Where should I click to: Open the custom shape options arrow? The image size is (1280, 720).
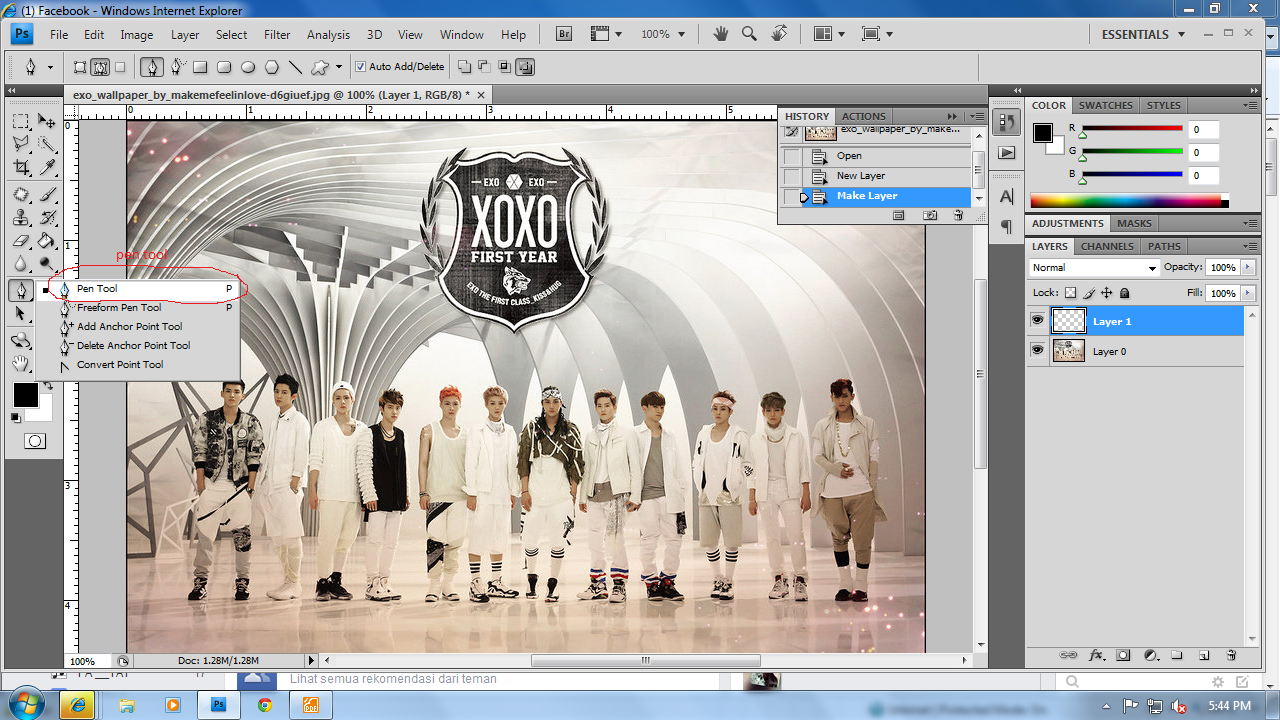[339, 68]
